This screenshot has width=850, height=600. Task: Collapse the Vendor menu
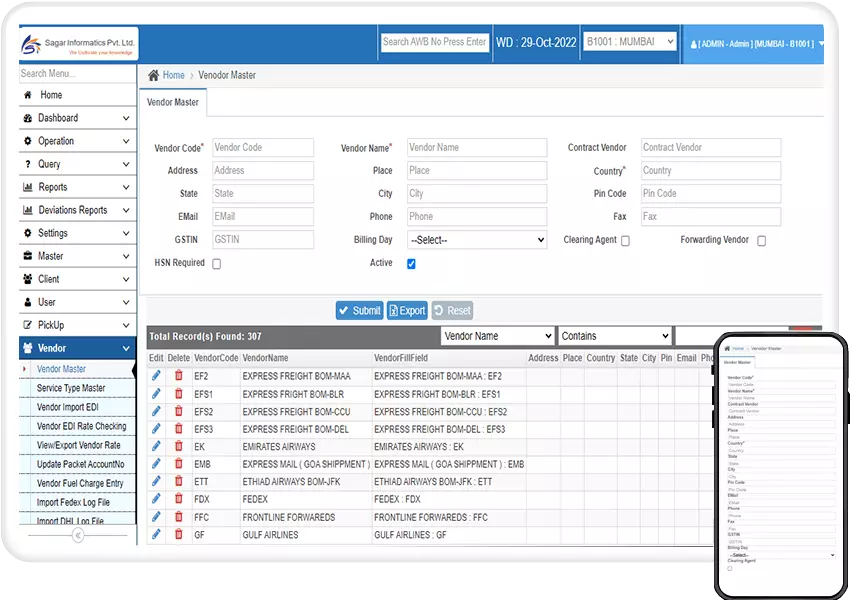pyautogui.click(x=78, y=348)
